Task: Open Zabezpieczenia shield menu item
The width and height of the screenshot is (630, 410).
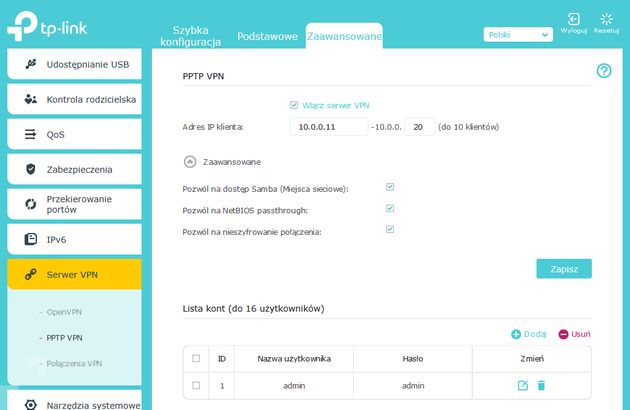Action: point(74,169)
